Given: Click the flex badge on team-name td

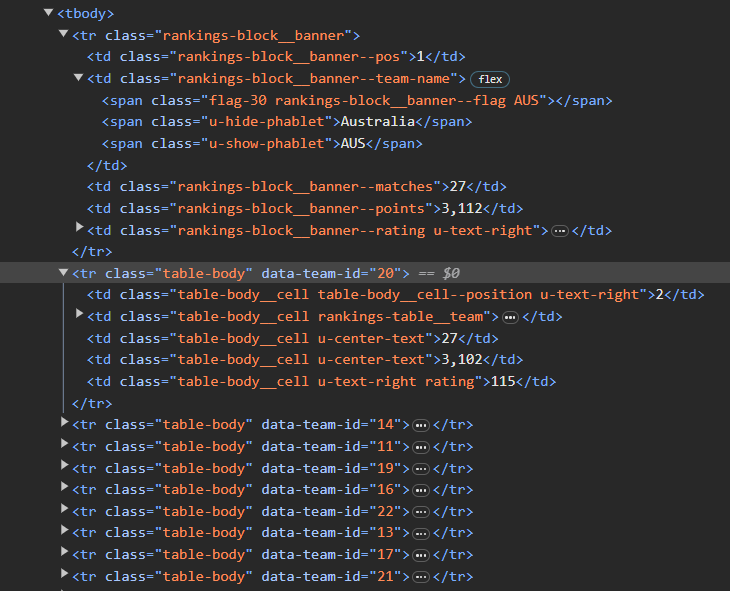Looking at the screenshot, I should click(x=490, y=78).
